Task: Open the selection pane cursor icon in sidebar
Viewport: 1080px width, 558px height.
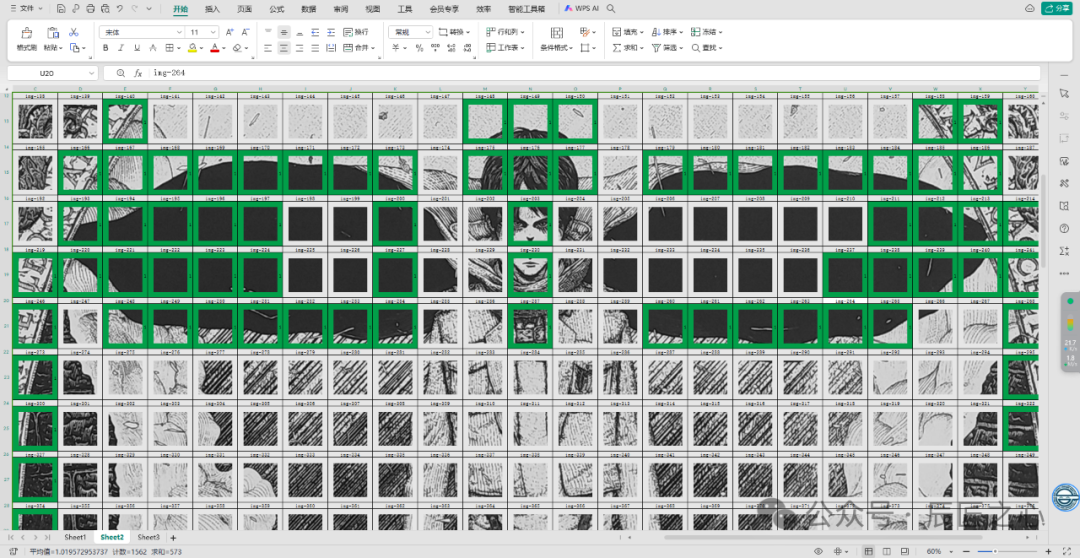Action: pyautogui.click(x=1064, y=93)
